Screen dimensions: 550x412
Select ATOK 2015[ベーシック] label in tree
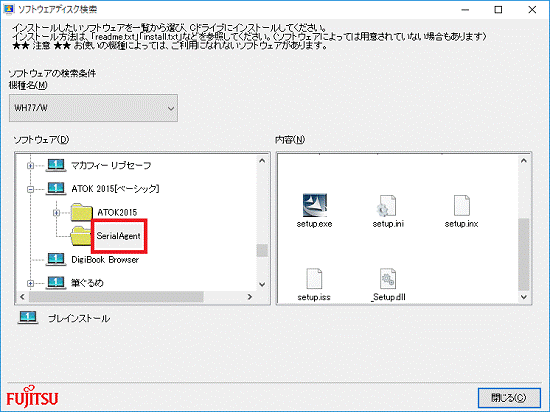[115, 189]
